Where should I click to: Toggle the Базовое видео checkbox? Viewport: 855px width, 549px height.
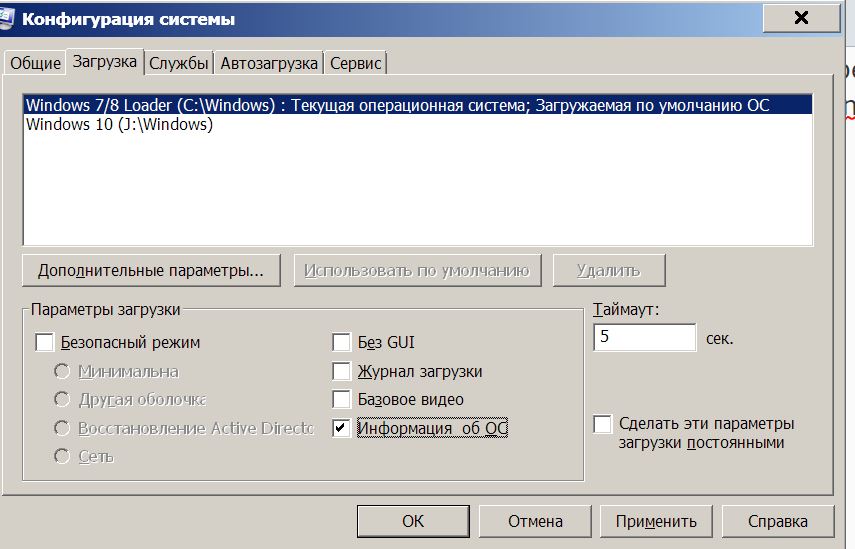point(342,400)
